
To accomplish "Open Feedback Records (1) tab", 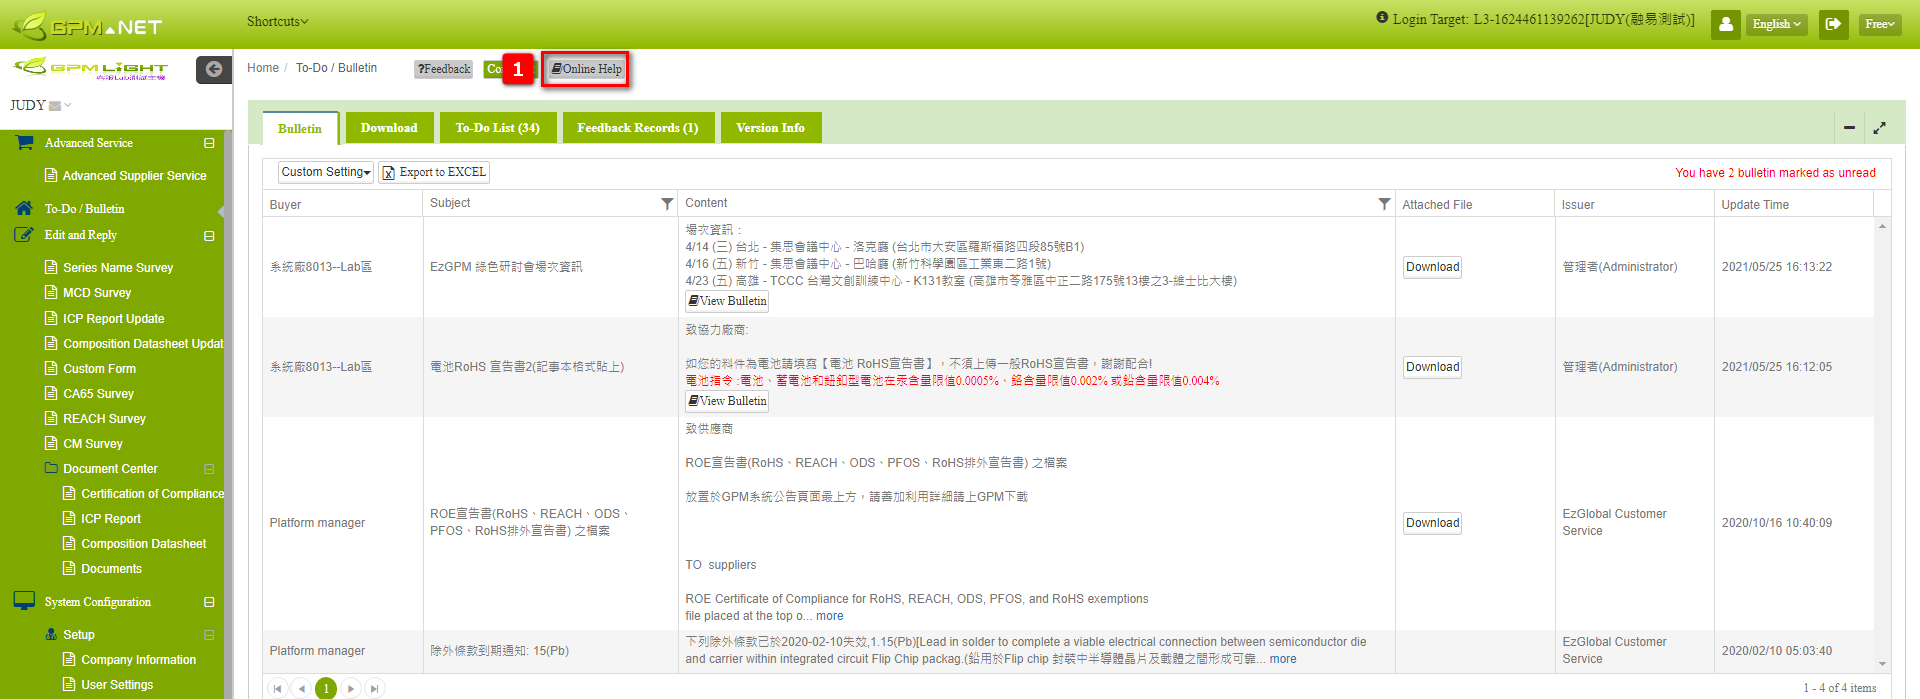I will (x=637, y=128).
